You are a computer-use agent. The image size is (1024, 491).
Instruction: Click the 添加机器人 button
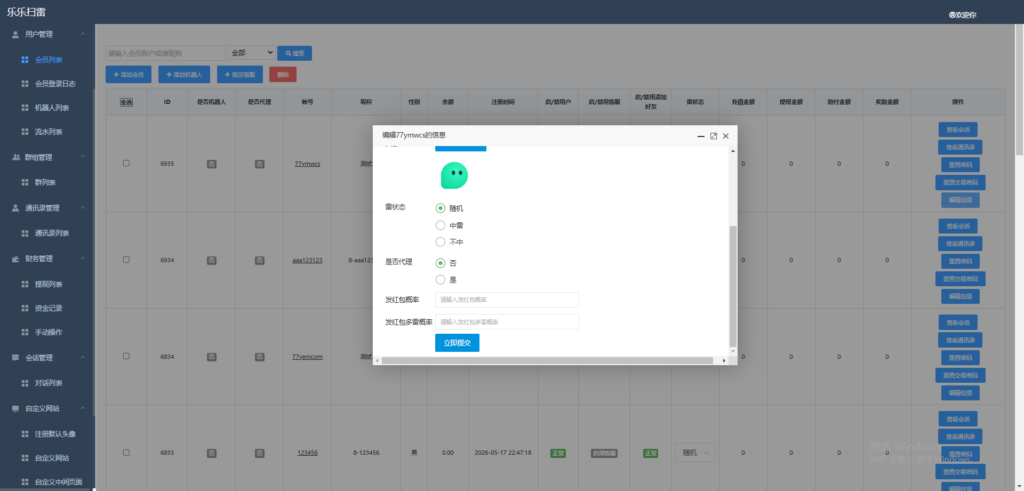(x=184, y=74)
